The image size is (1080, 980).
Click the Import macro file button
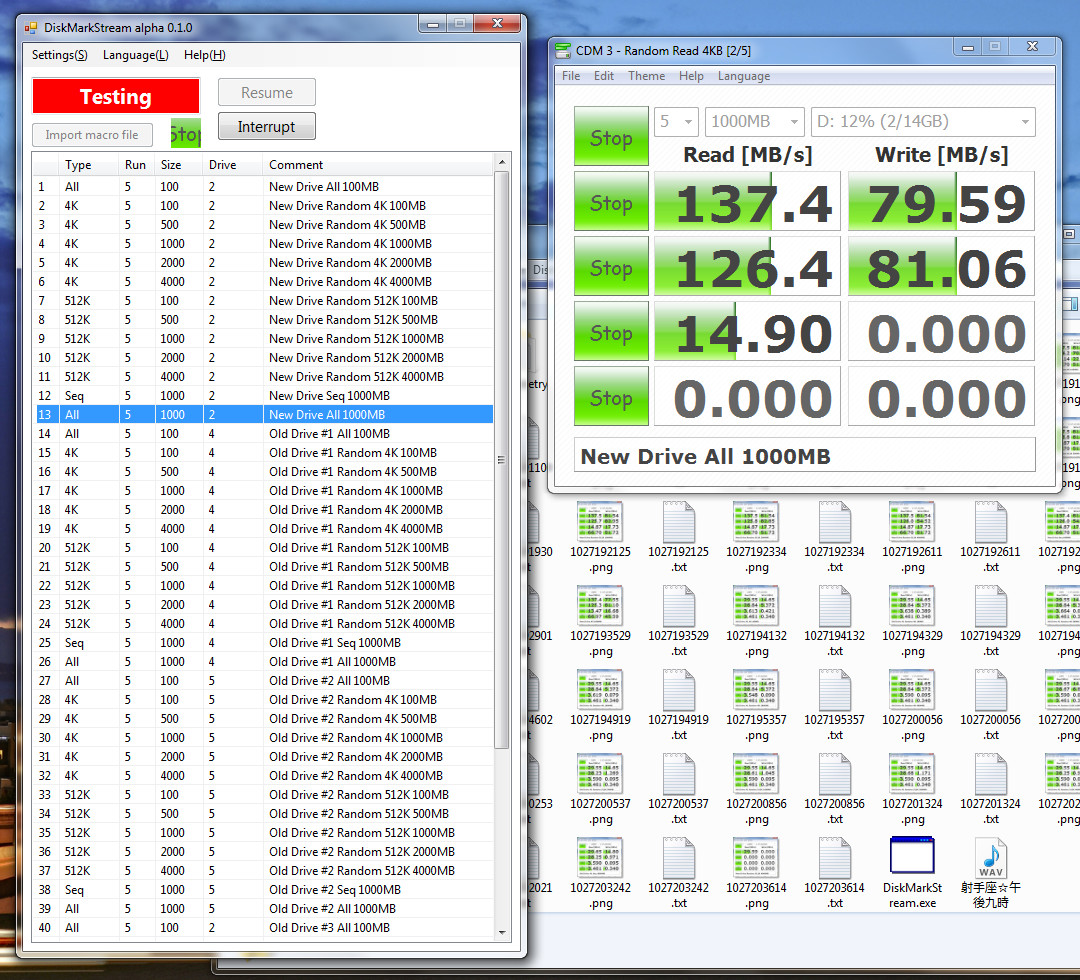pos(92,135)
